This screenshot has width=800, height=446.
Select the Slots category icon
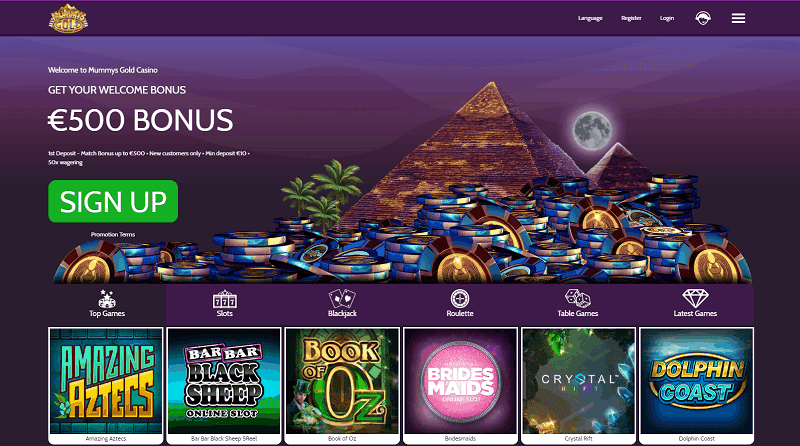tap(224, 299)
